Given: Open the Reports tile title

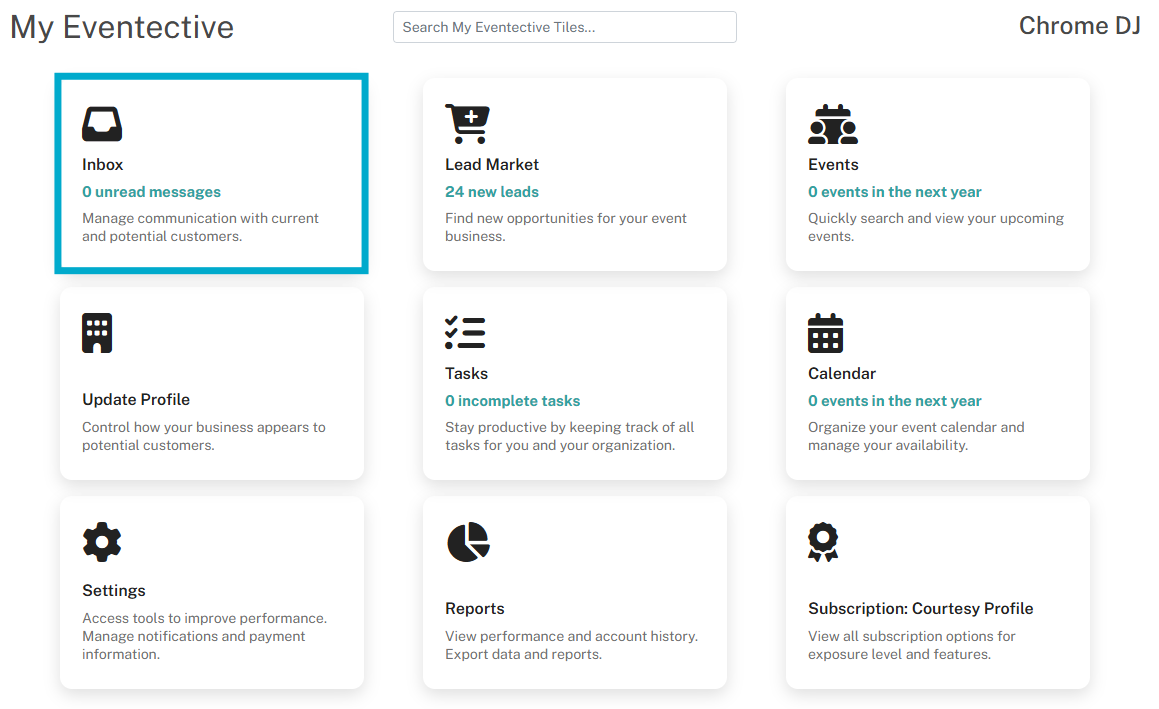Looking at the screenshot, I should (x=475, y=609).
